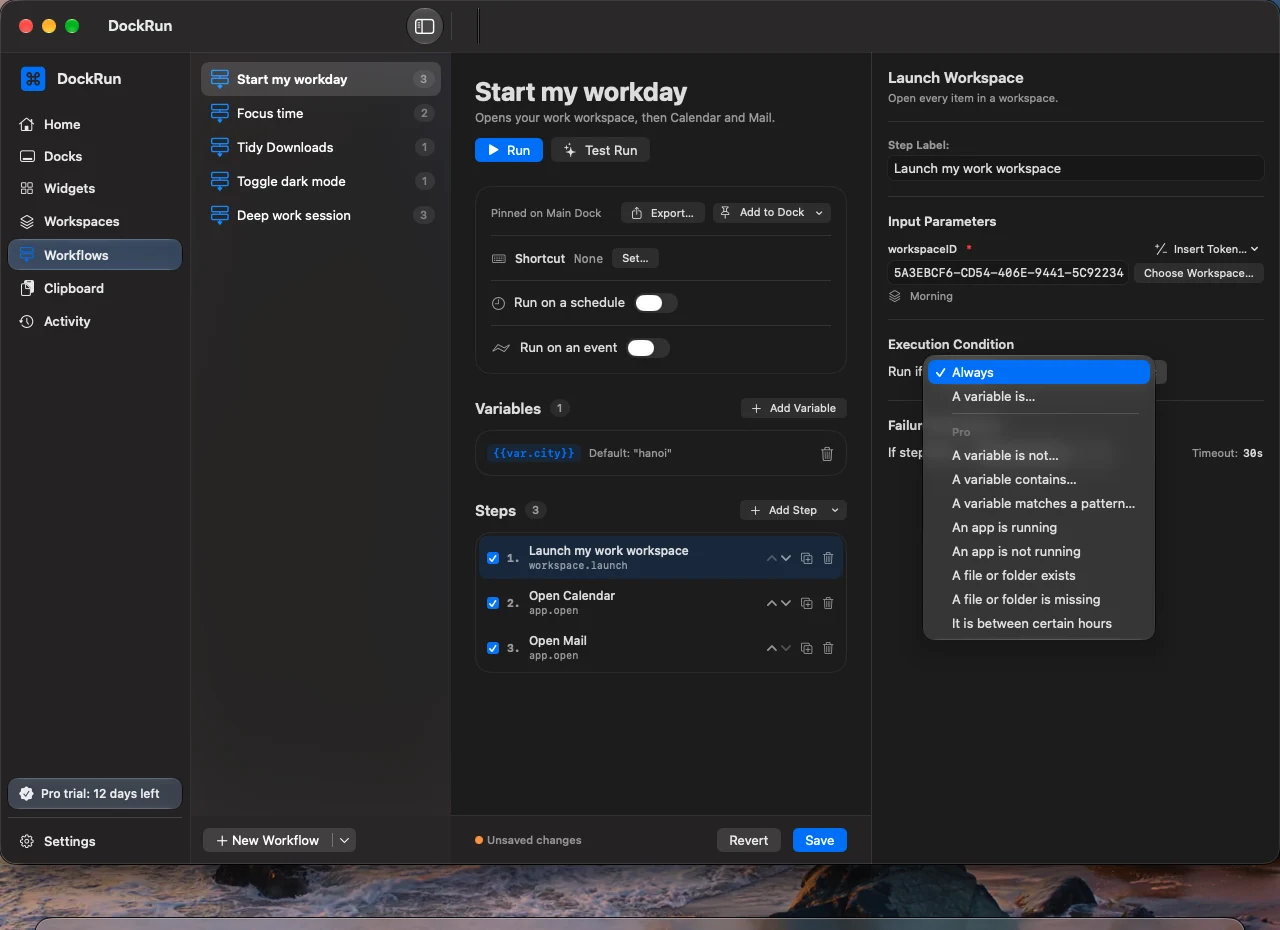Screen dimensions: 1280x930
Task: Run the workflow with Run button
Action: pyautogui.click(x=509, y=150)
